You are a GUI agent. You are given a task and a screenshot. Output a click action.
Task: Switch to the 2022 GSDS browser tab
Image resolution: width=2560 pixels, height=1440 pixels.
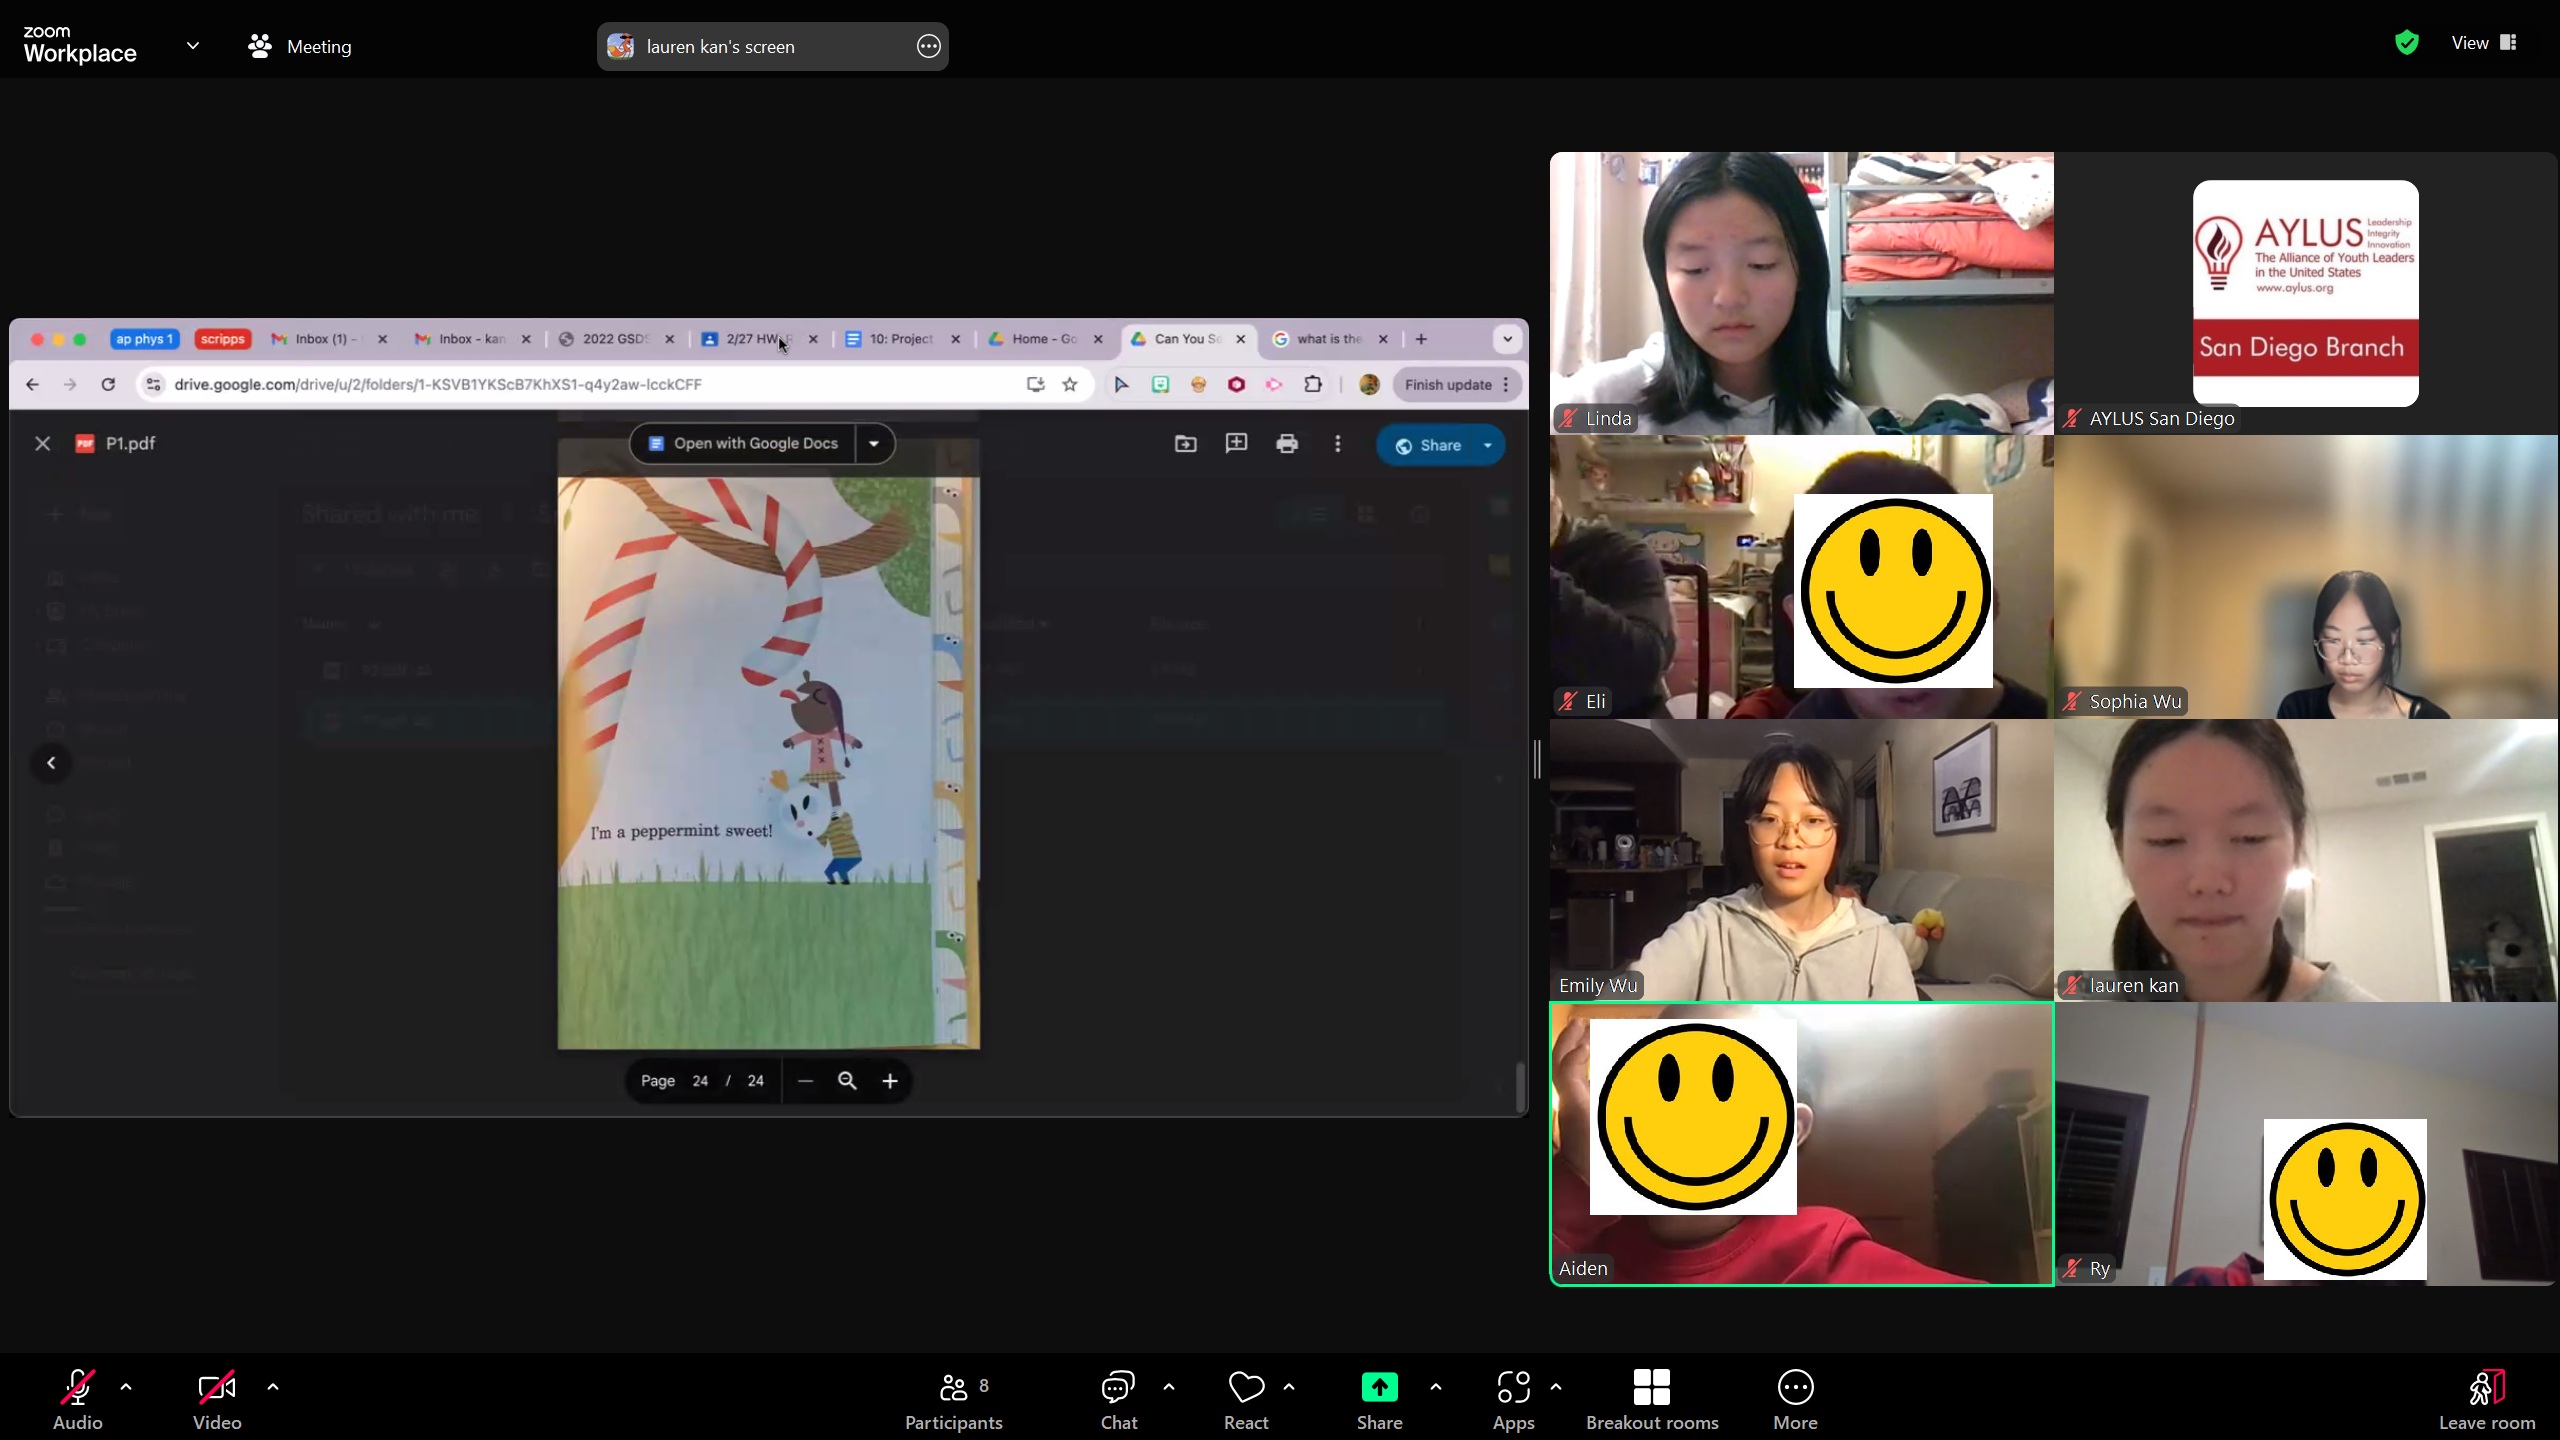[616, 339]
